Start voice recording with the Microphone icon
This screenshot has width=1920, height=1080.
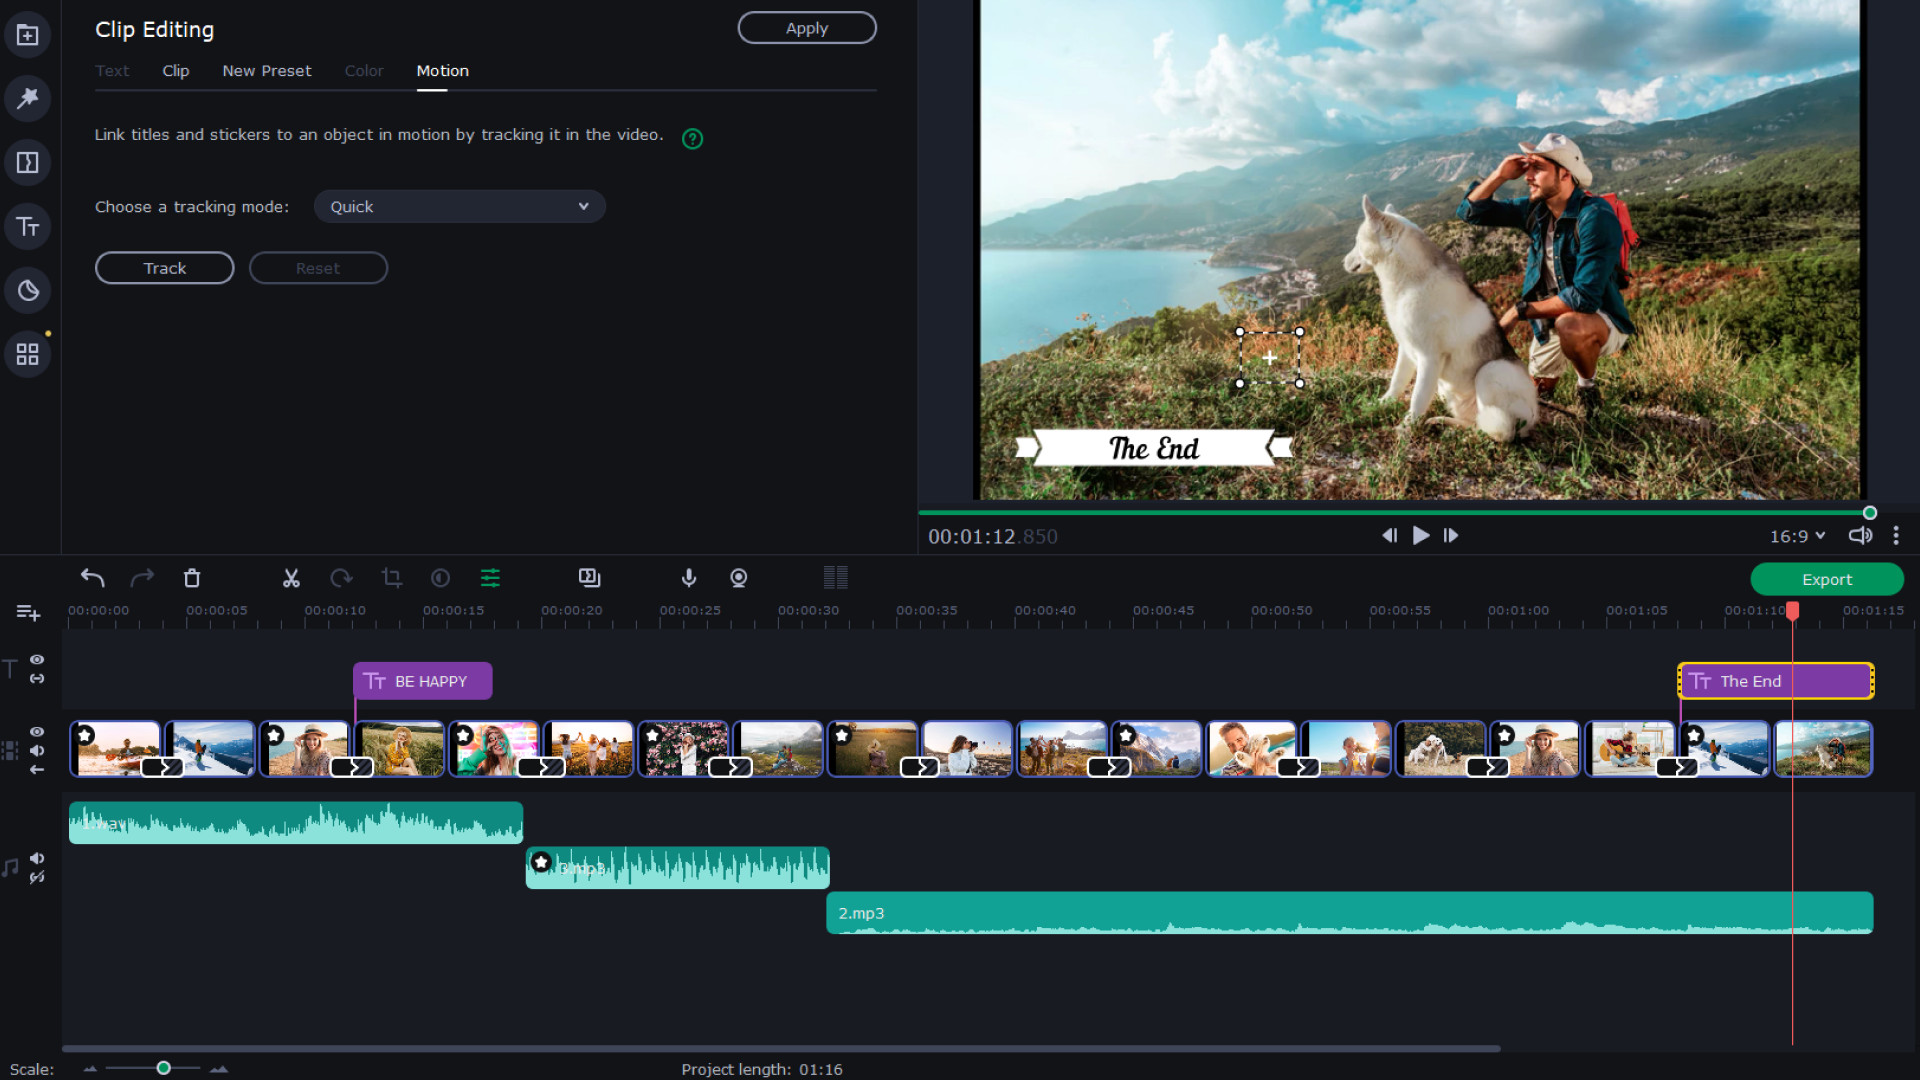[689, 578]
